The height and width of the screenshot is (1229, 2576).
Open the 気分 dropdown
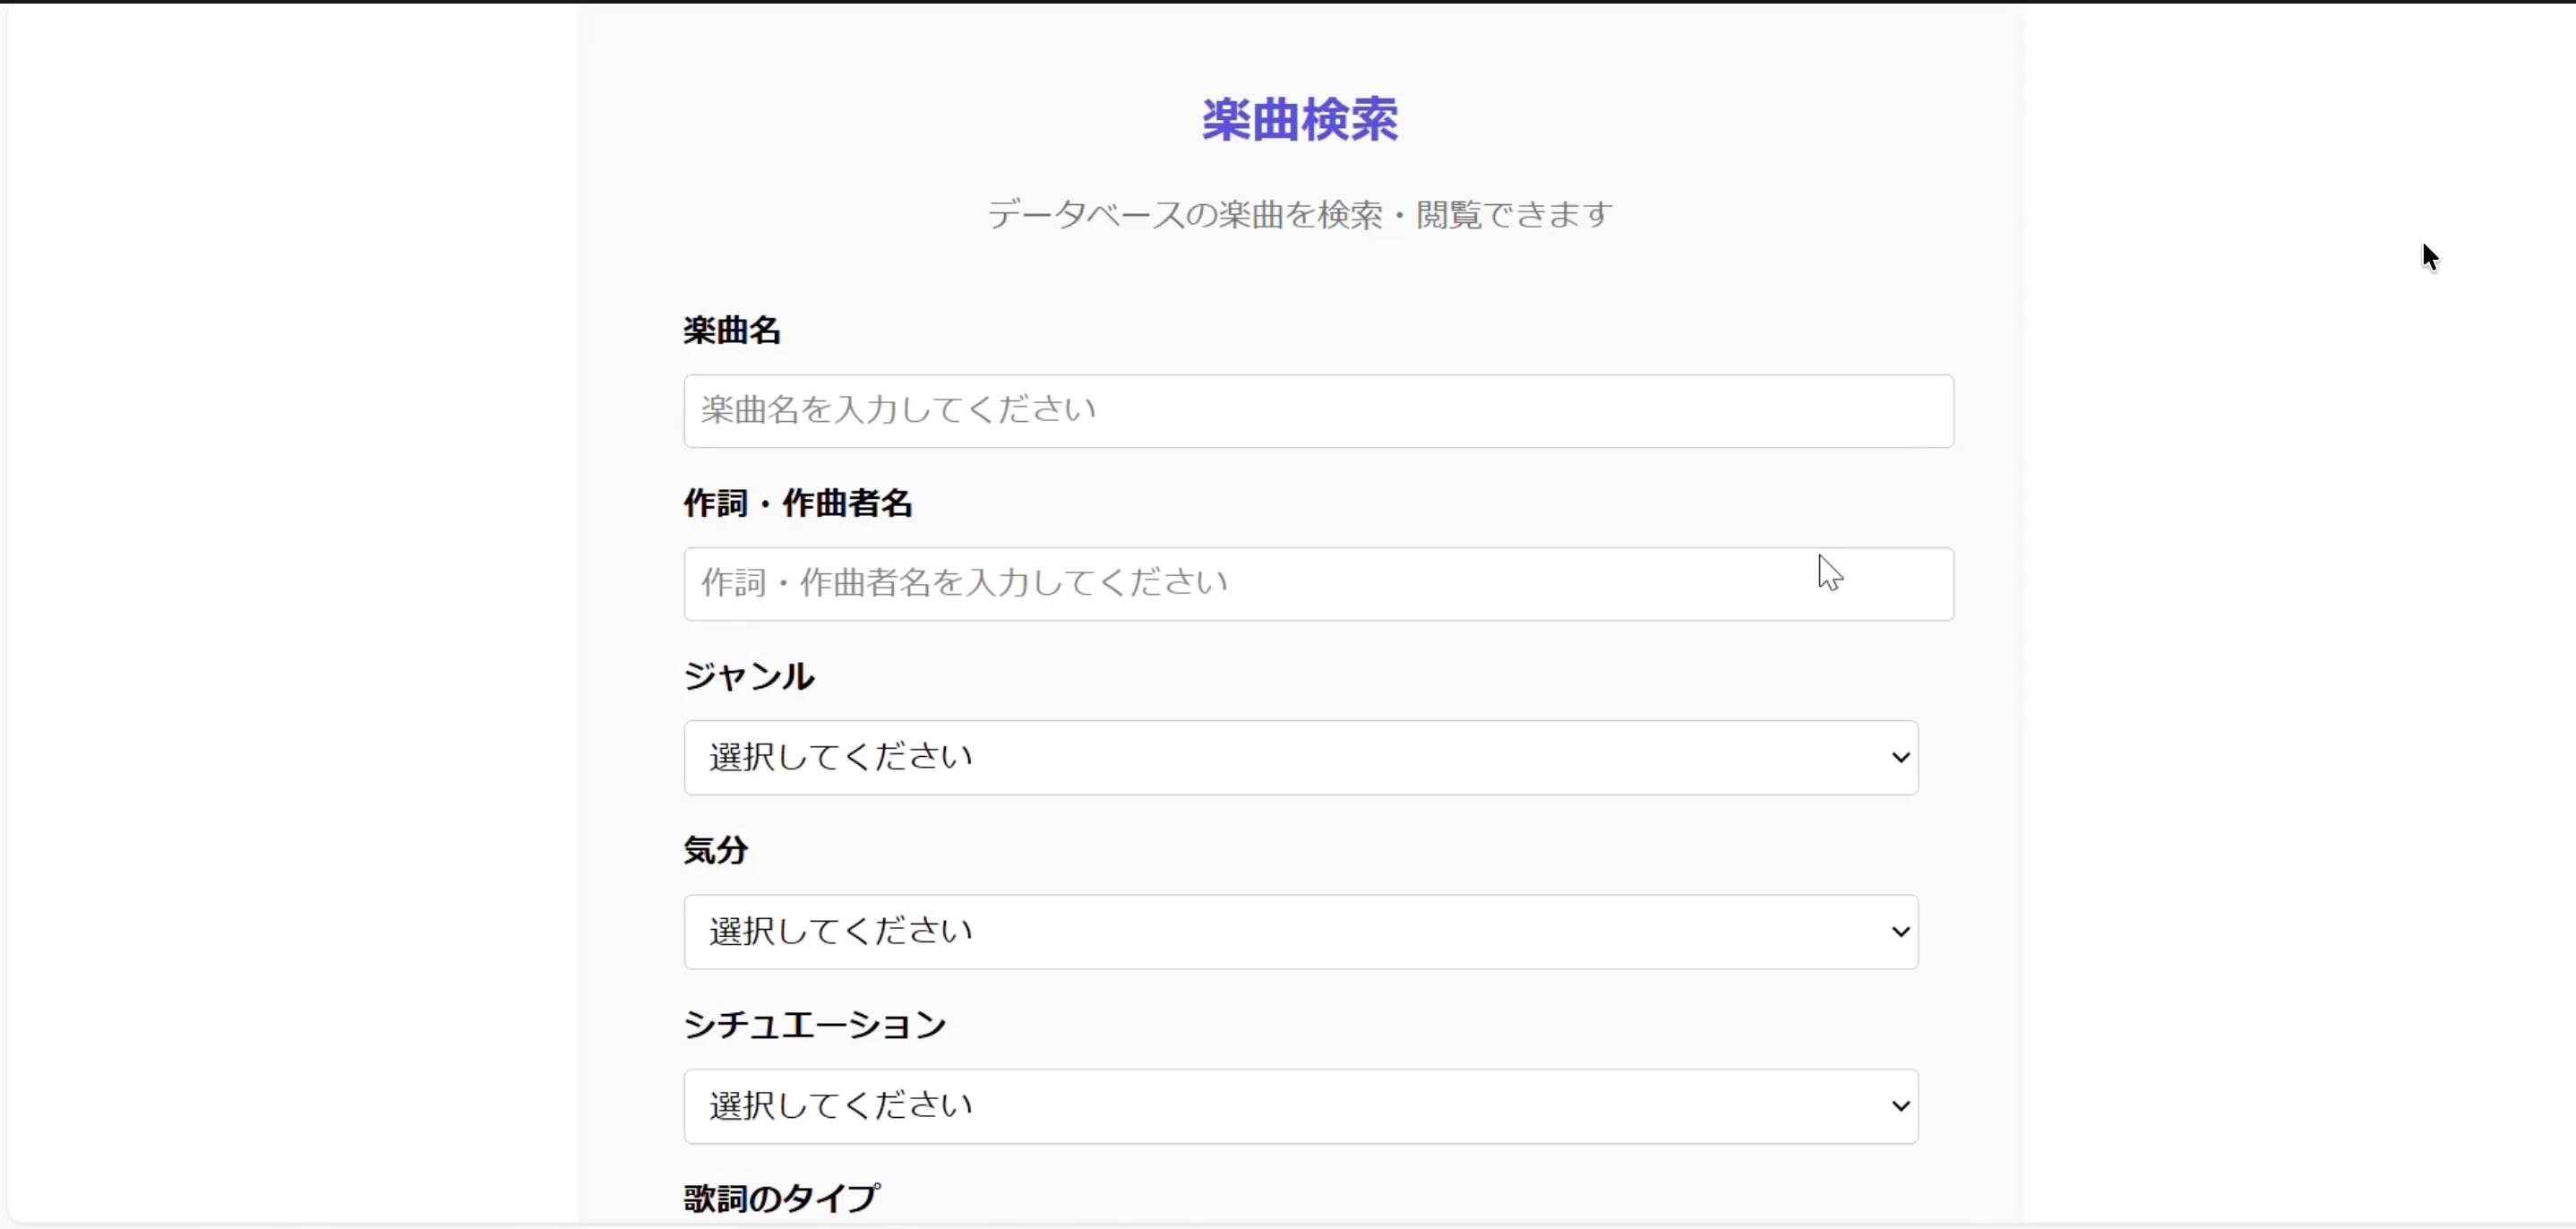[1300, 931]
